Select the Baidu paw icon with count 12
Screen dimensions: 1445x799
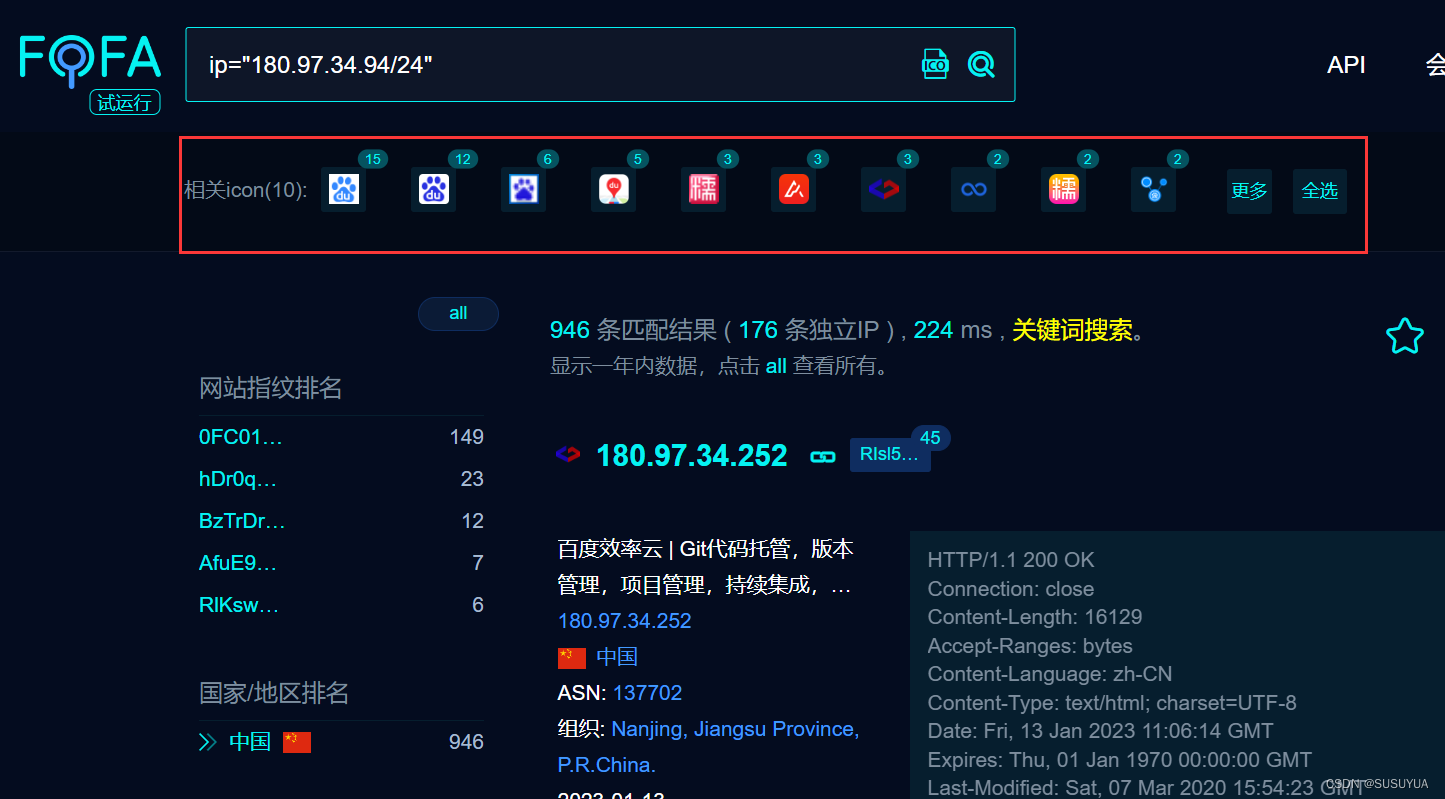pyautogui.click(x=433, y=190)
